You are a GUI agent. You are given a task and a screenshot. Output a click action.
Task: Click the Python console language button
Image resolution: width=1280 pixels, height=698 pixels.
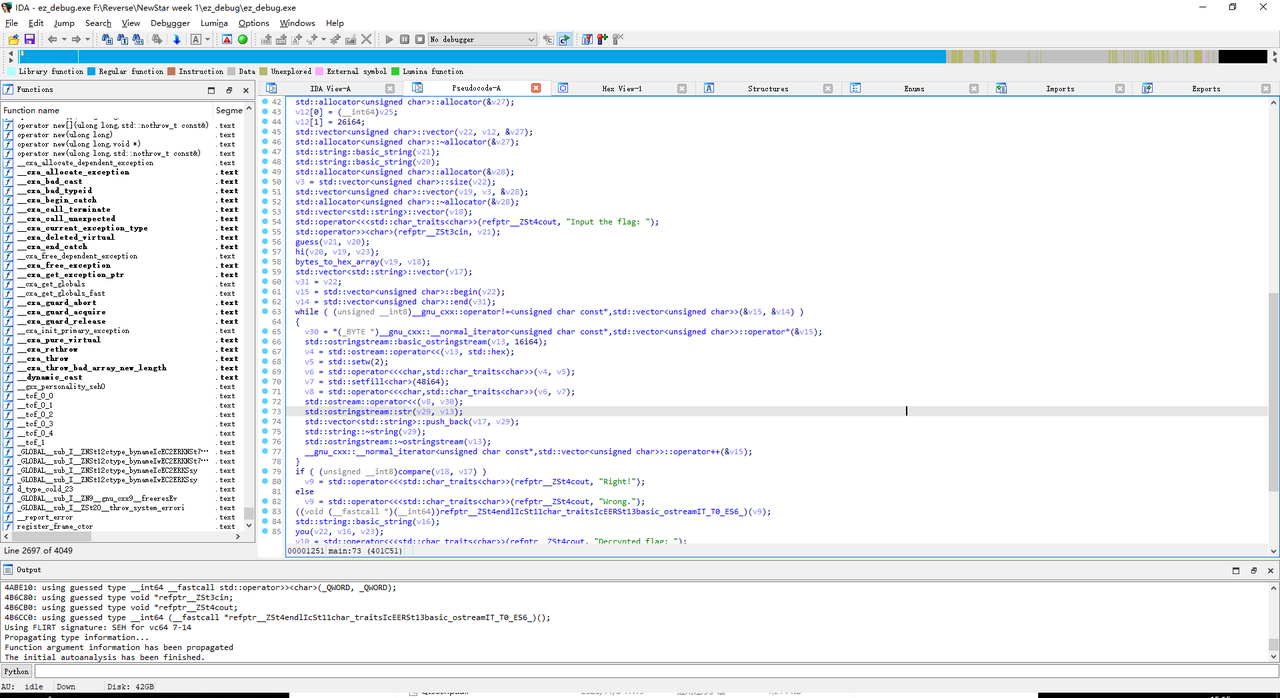(x=16, y=672)
